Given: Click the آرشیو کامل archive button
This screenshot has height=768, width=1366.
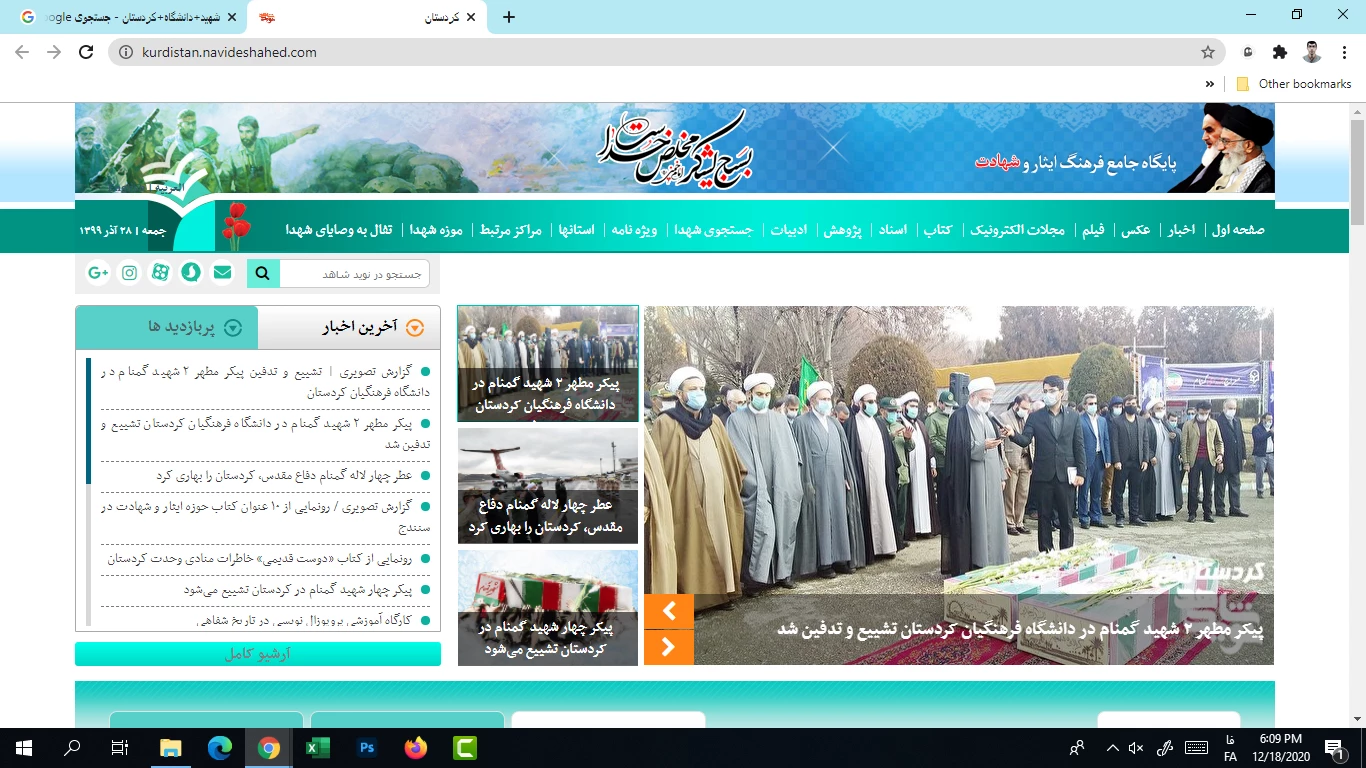Looking at the screenshot, I should coord(258,654).
